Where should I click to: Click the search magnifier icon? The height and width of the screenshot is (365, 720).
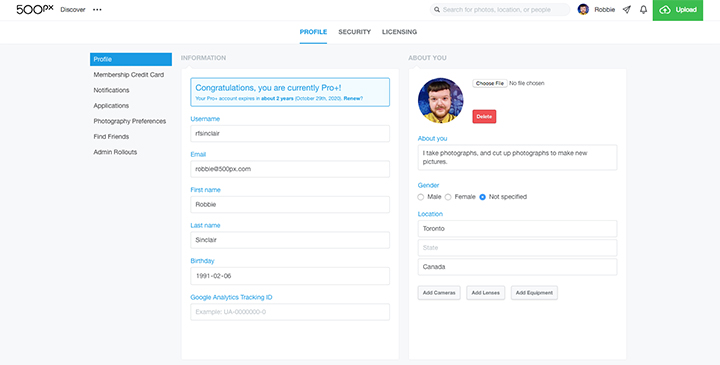pyautogui.click(x=437, y=10)
